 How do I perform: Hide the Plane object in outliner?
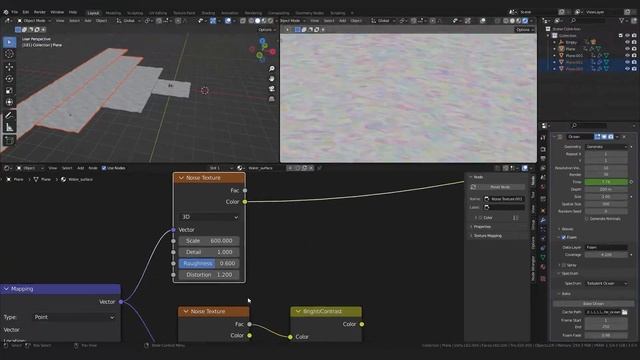coord(627,49)
